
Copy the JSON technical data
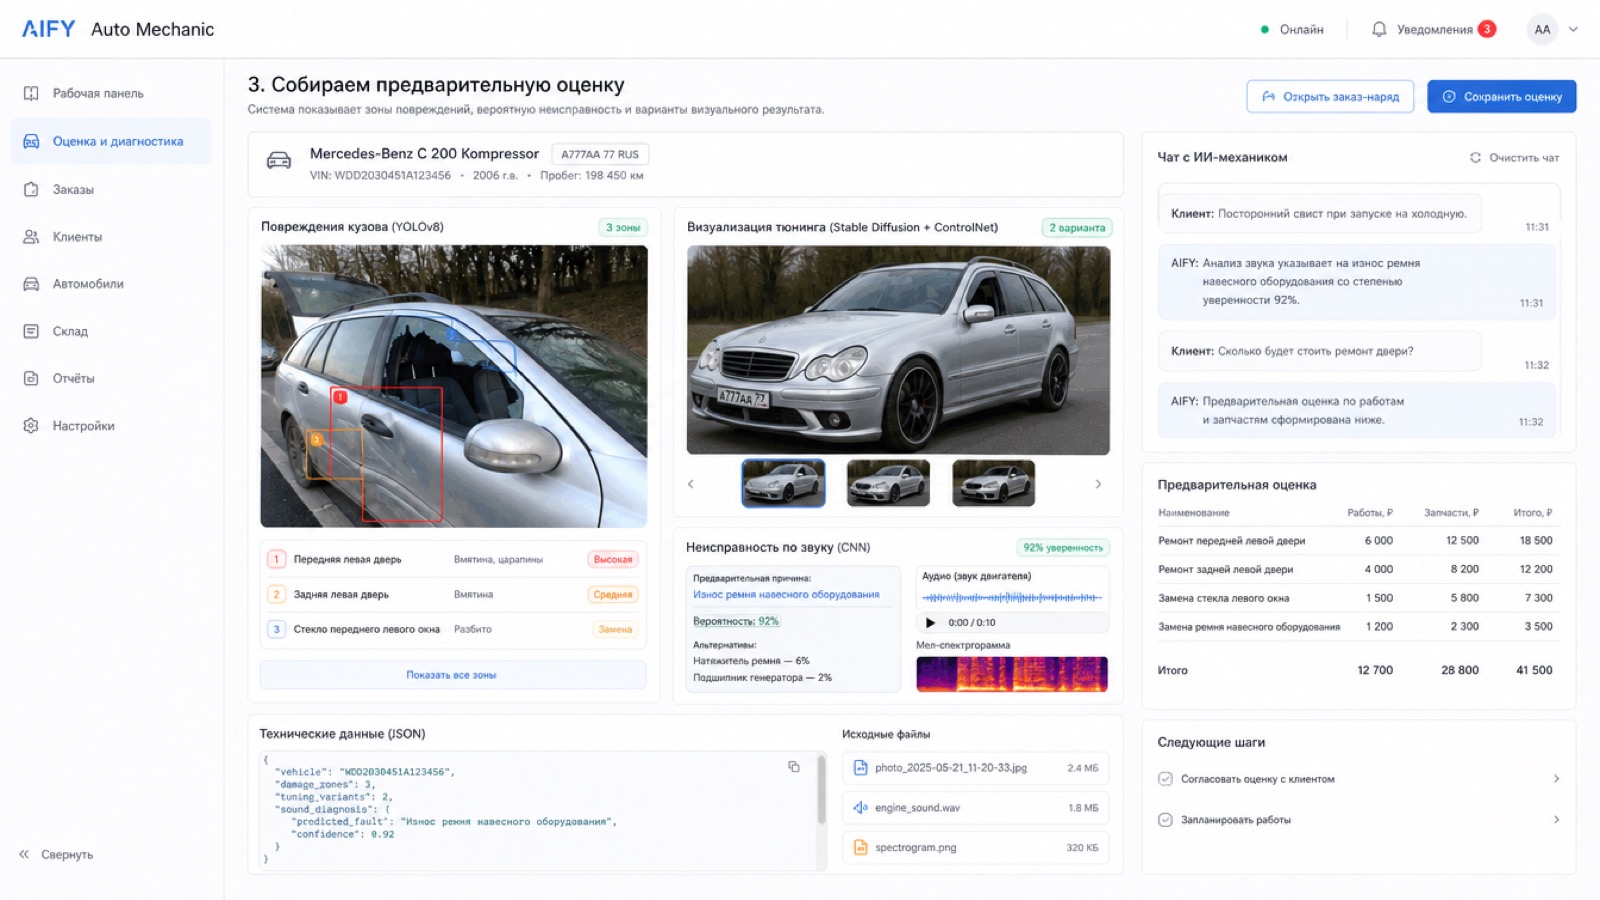794,767
